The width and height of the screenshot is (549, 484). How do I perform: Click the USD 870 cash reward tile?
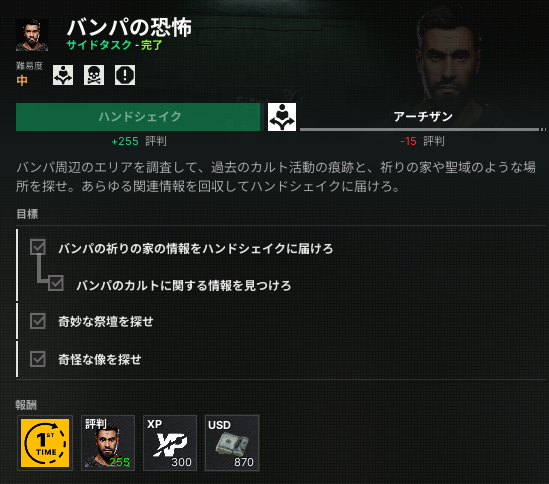click(232, 443)
